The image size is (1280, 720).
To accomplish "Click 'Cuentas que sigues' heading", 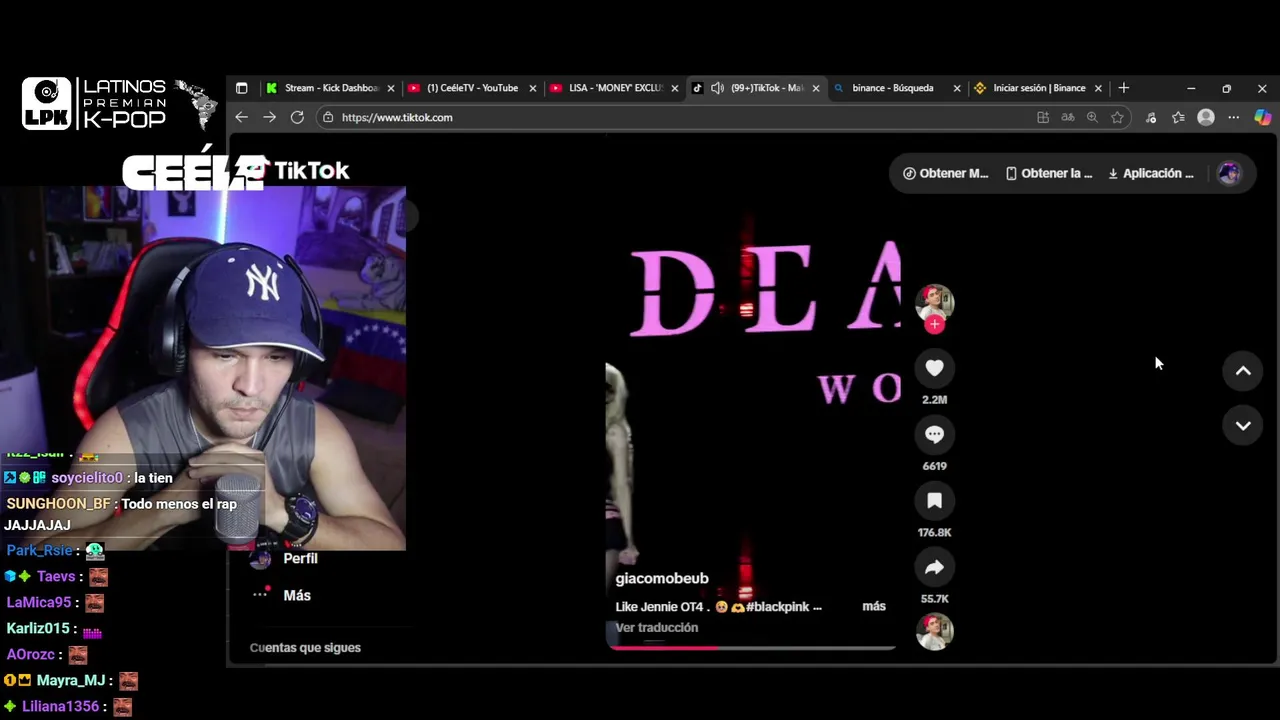I will click(x=305, y=648).
